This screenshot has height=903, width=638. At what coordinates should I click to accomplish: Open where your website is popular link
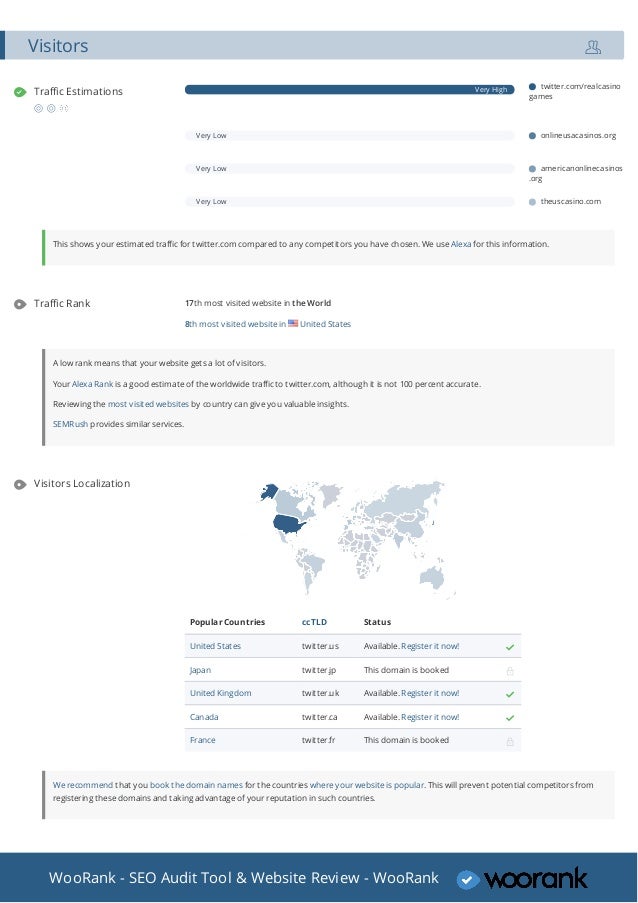(x=367, y=785)
